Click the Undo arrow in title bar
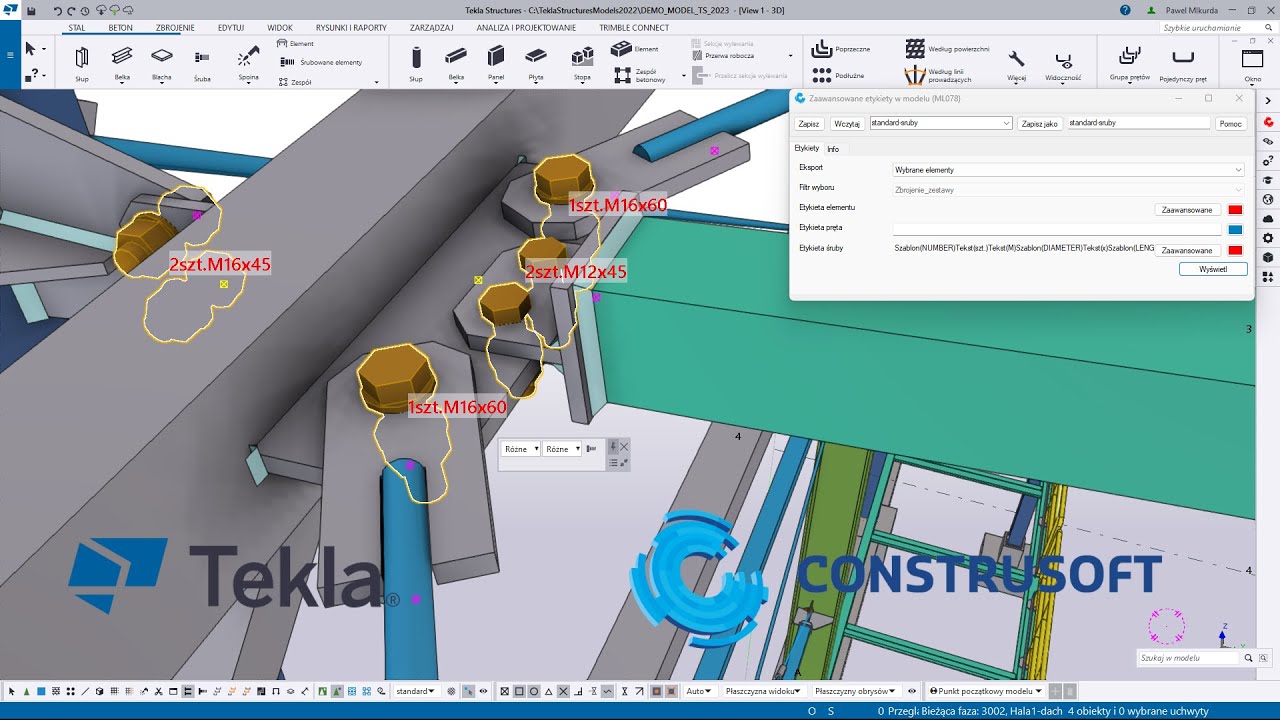 (x=58, y=10)
